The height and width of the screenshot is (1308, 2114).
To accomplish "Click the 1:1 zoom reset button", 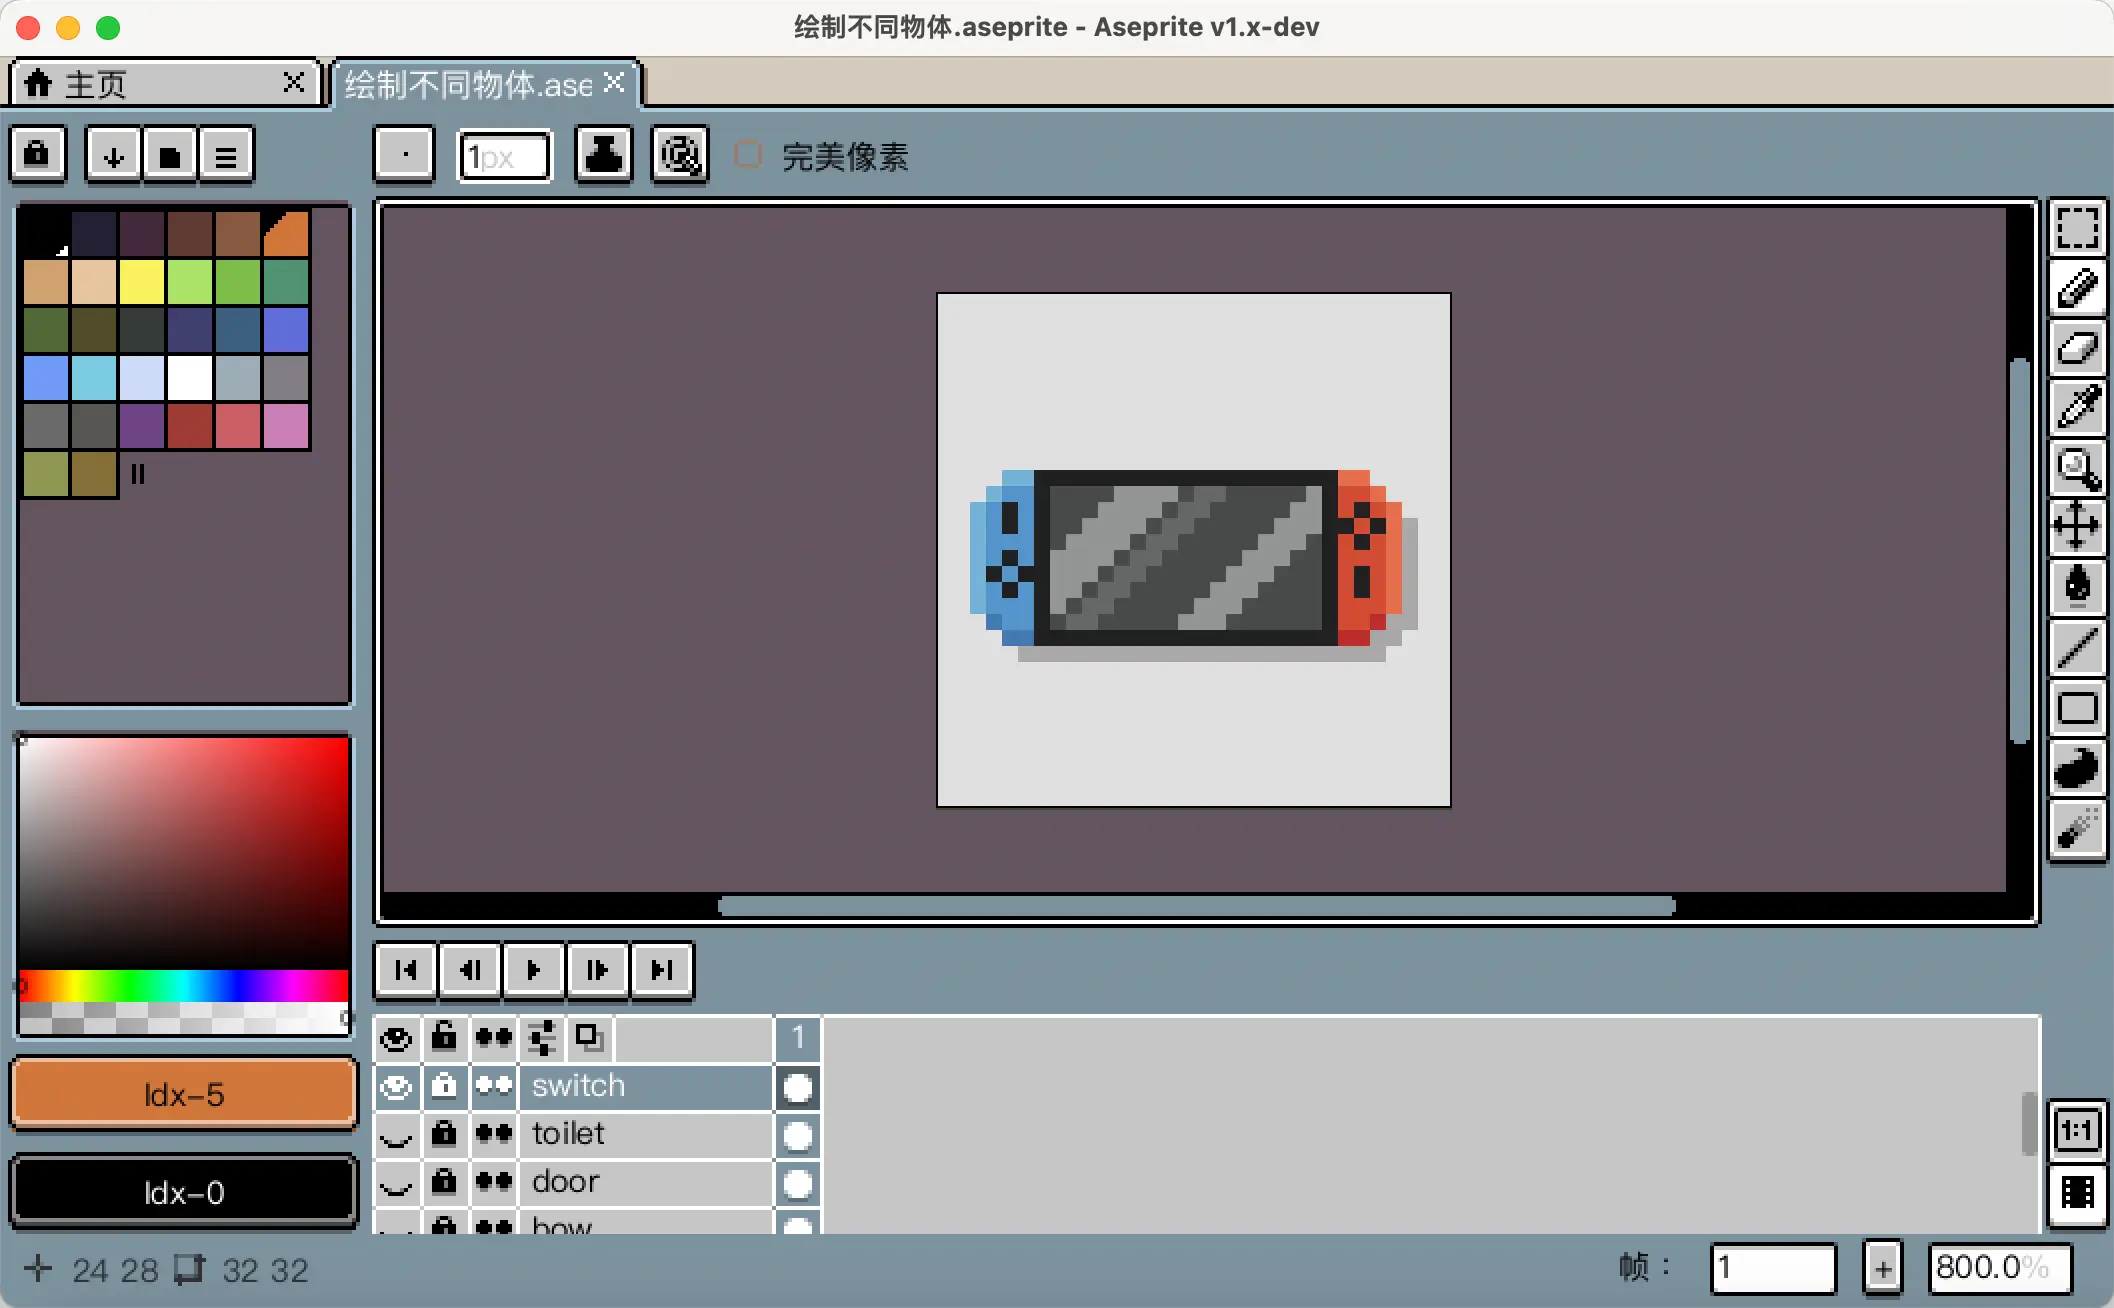I will tap(2077, 1131).
